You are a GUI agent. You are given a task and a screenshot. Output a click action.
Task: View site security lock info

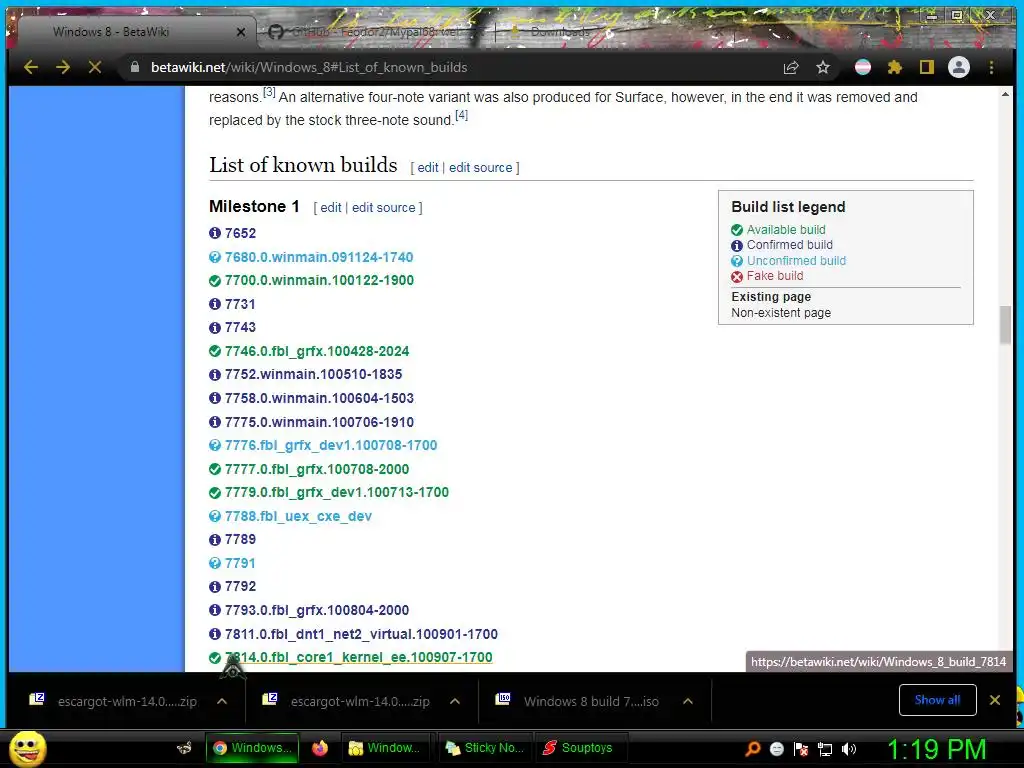(x=135, y=67)
